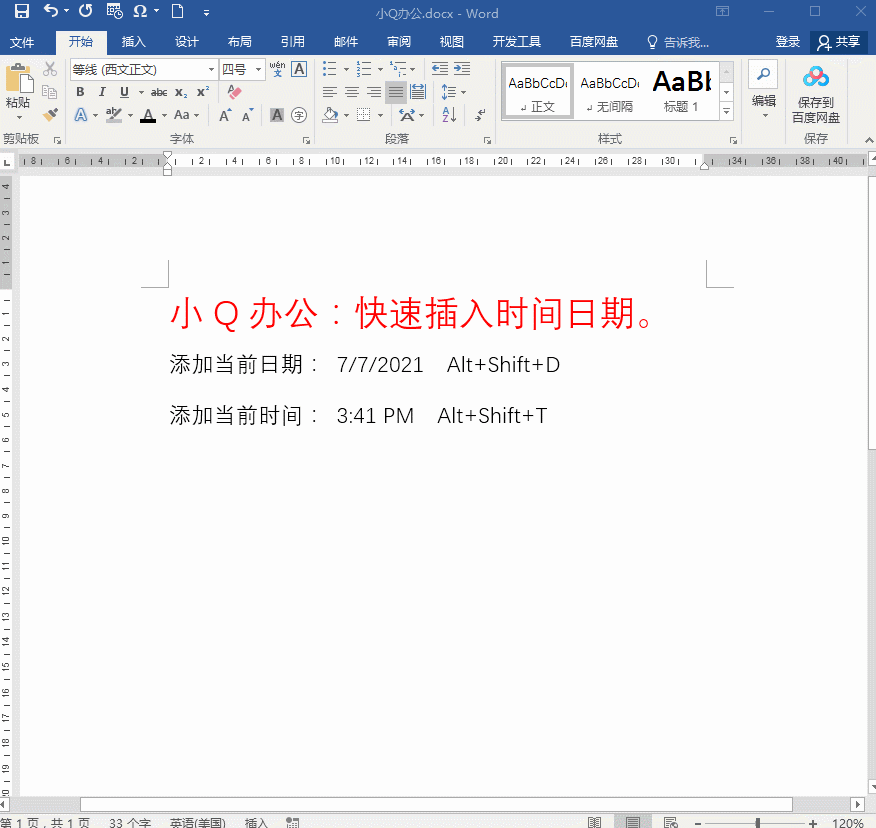Decrease paragraph indent
The height and width of the screenshot is (828, 876).
click(440, 69)
